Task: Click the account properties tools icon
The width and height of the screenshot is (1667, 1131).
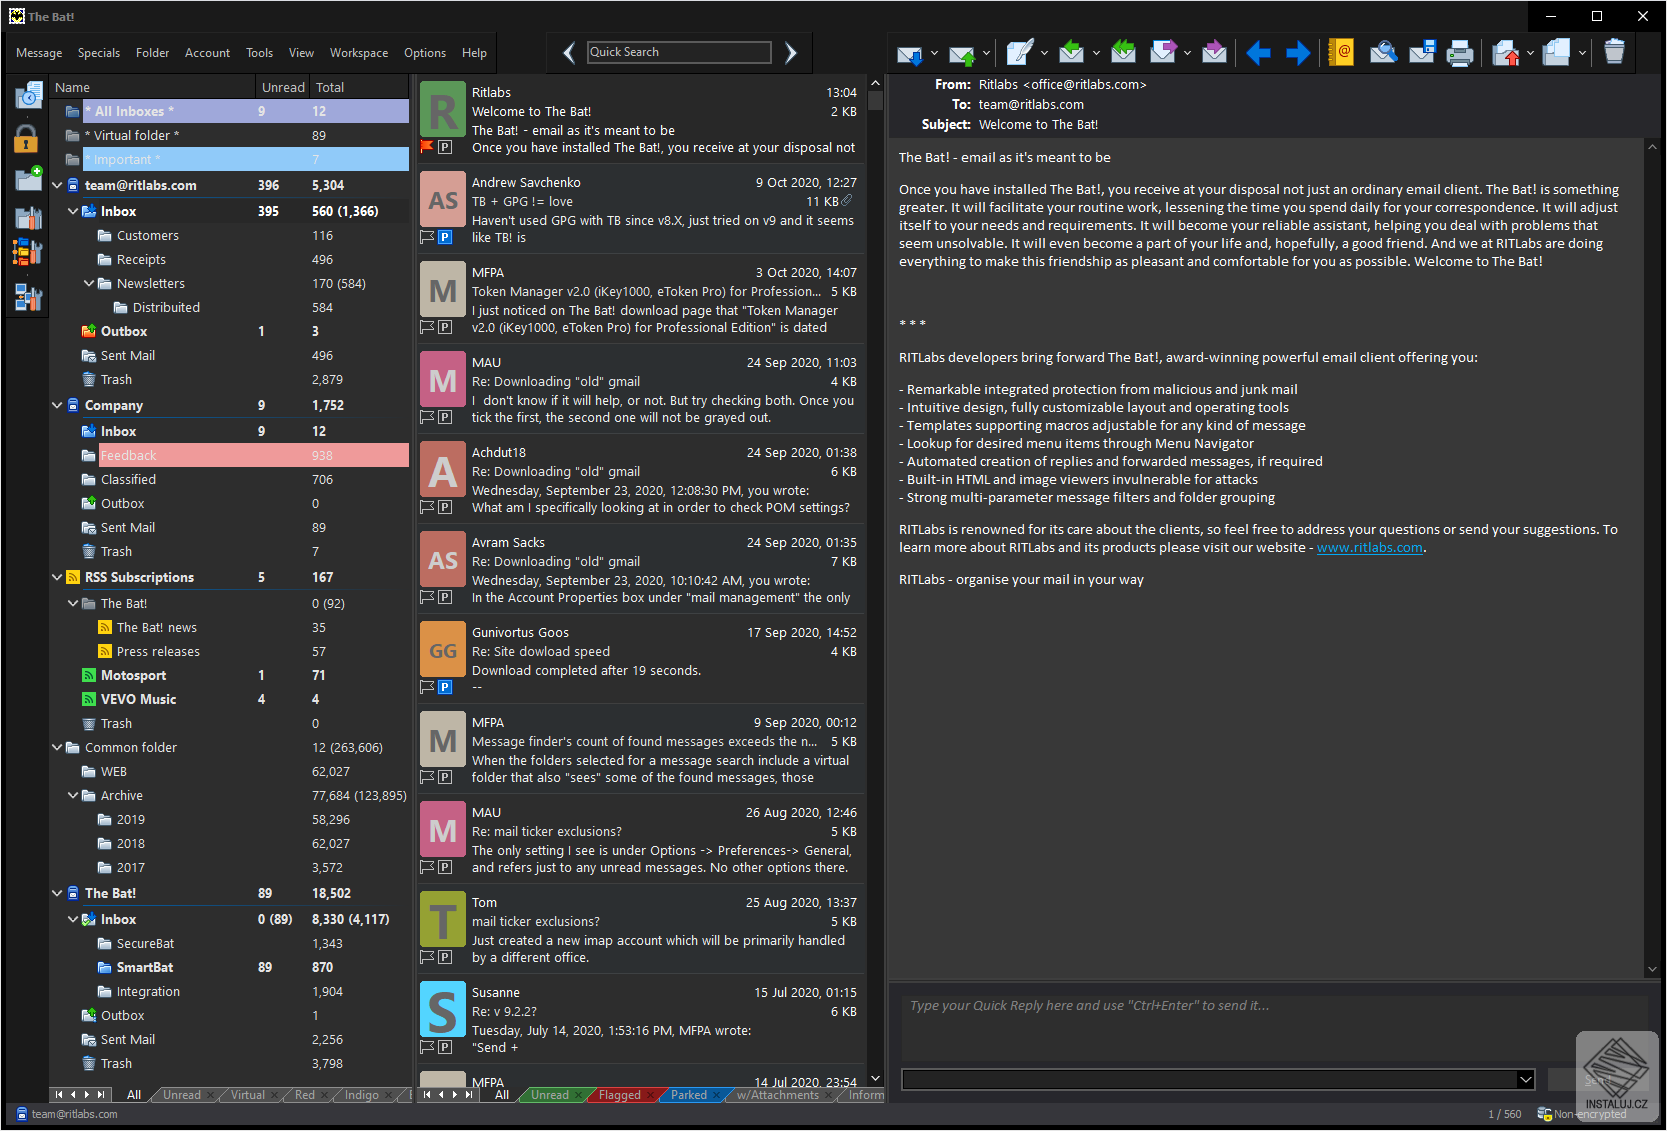Action: point(28,217)
